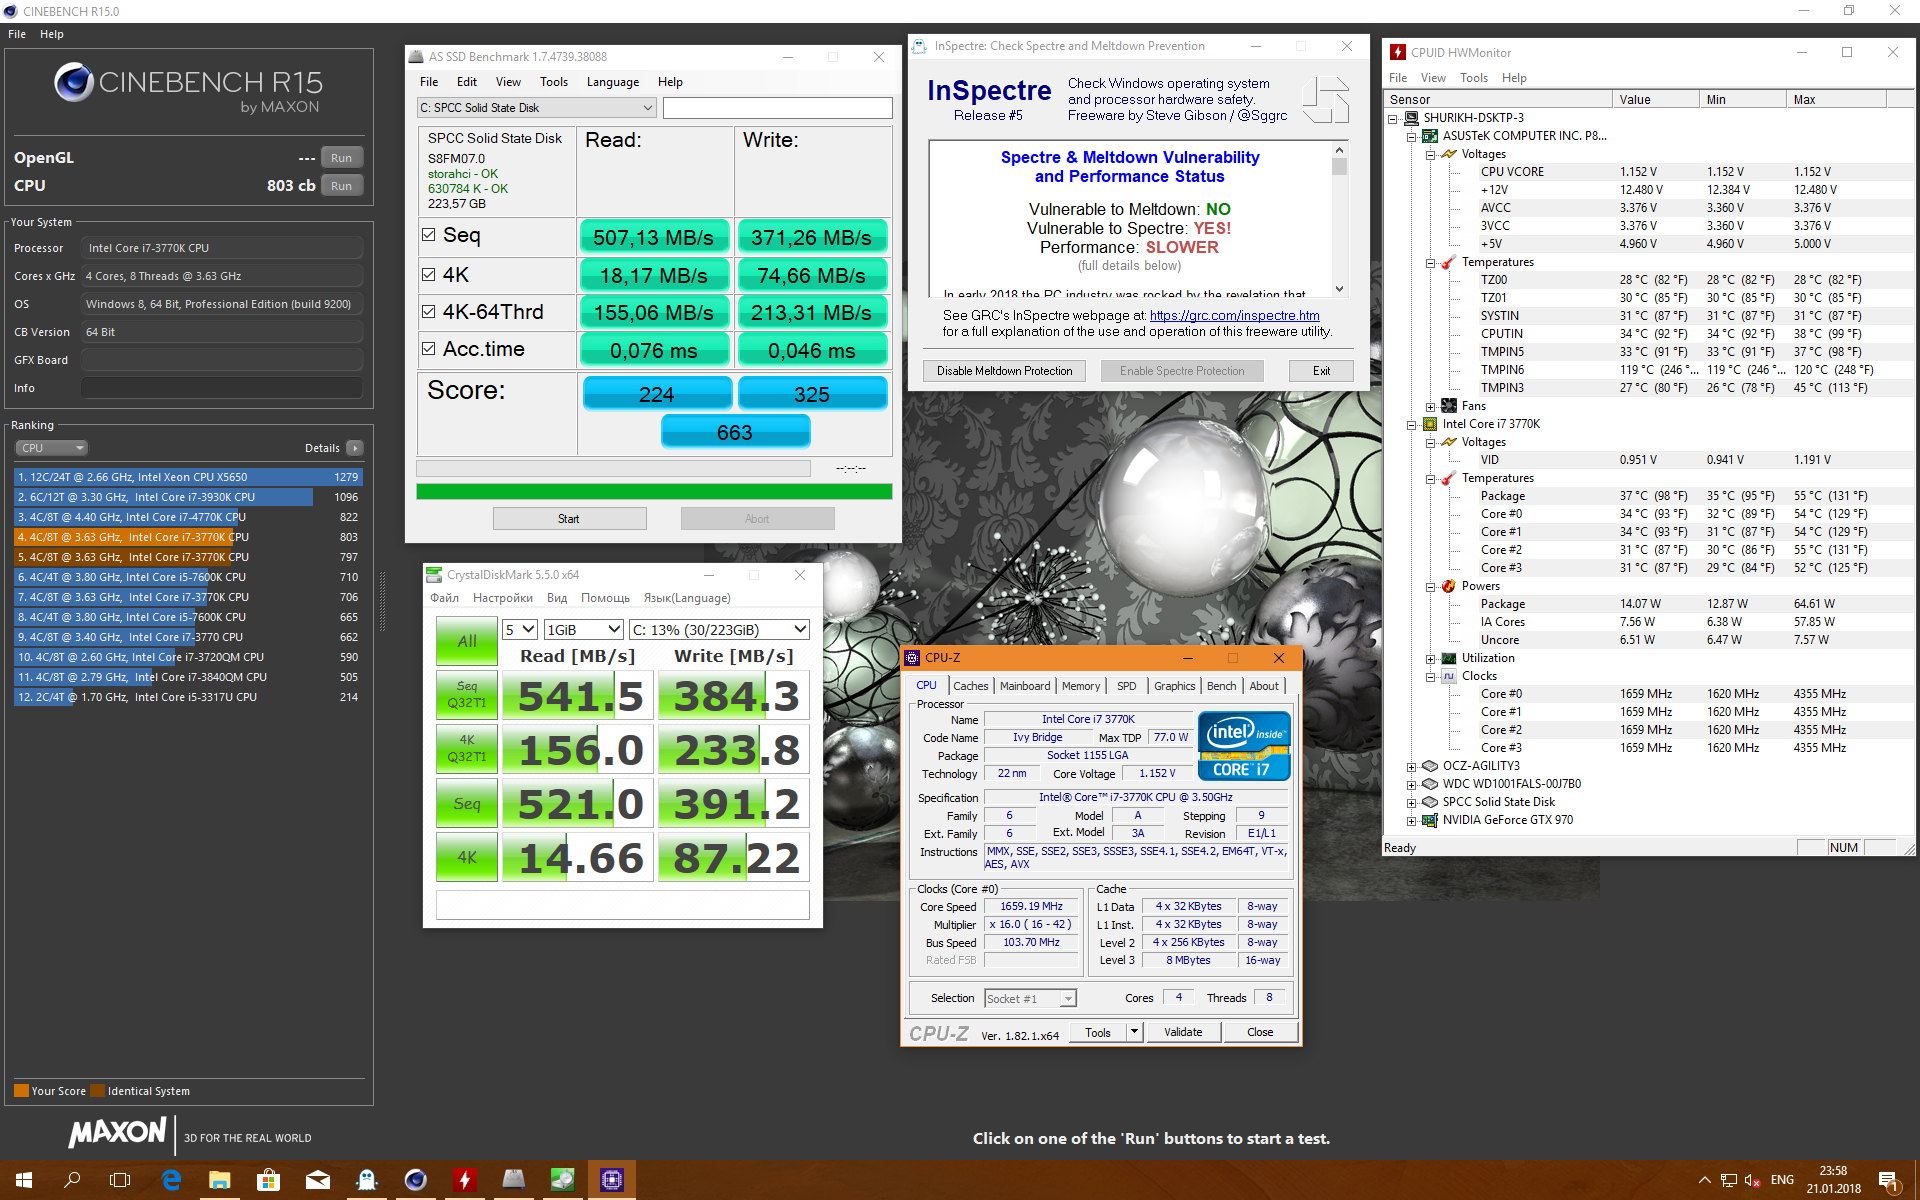Click the Windows Start button
This screenshot has width=1920, height=1200.
(24, 1180)
